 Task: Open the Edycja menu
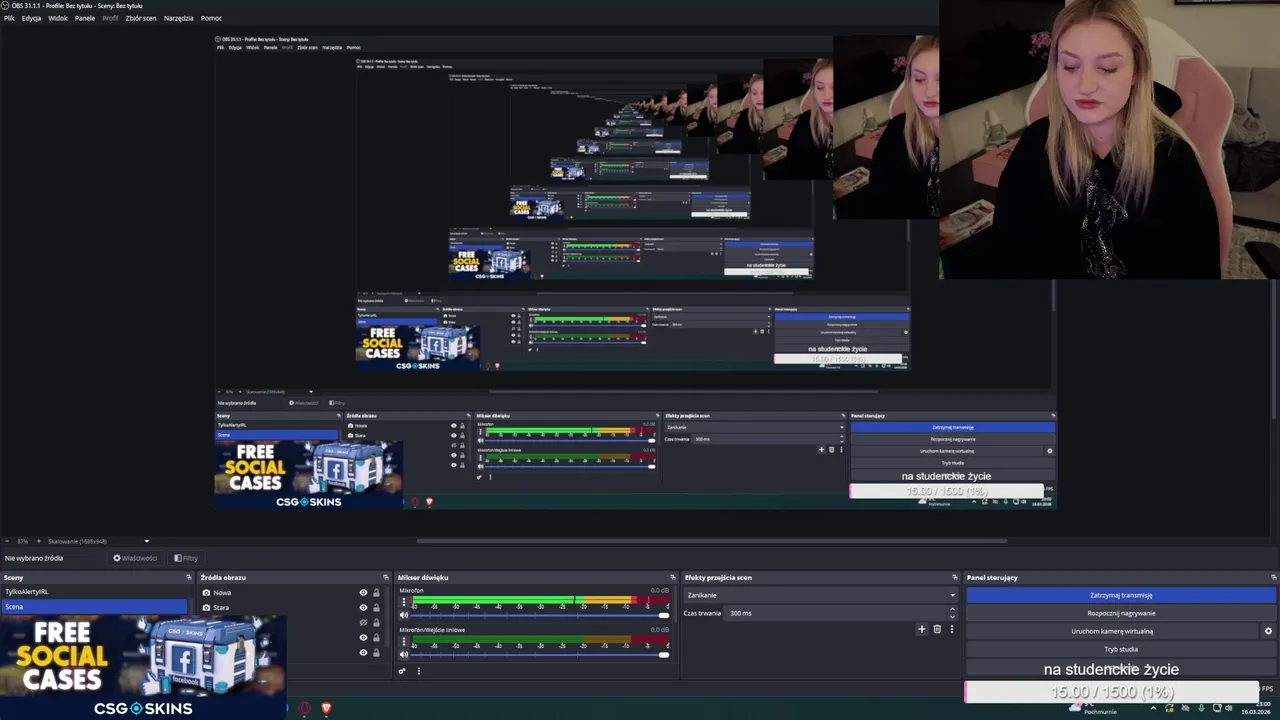[31, 18]
